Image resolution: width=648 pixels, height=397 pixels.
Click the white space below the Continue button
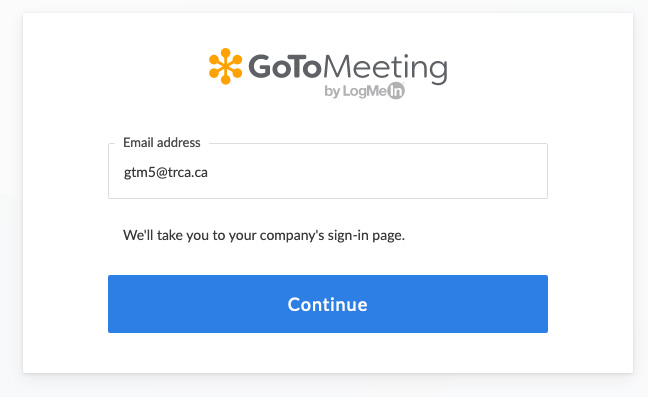click(328, 352)
